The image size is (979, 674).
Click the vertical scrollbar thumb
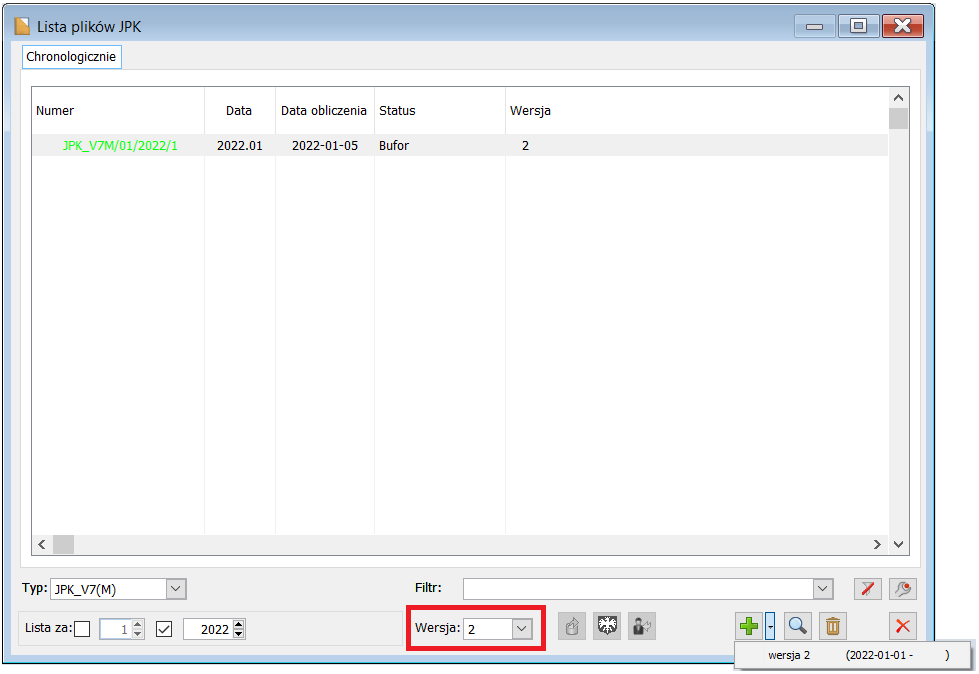[x=898, y=118]
